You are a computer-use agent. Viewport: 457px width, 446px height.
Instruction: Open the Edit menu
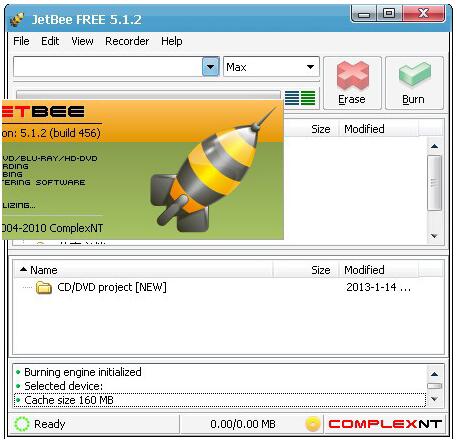[x=50, y=41]
